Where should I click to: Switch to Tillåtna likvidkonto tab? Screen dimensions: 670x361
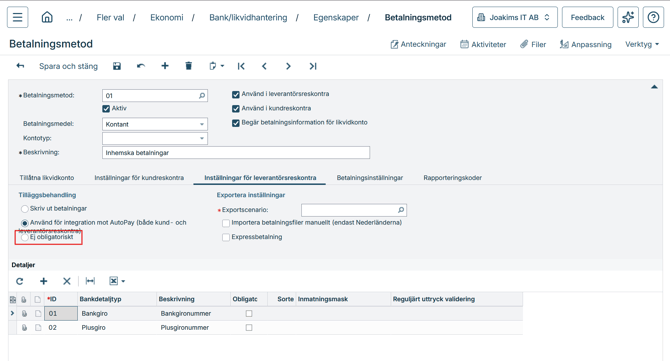[x=47, y=178]
